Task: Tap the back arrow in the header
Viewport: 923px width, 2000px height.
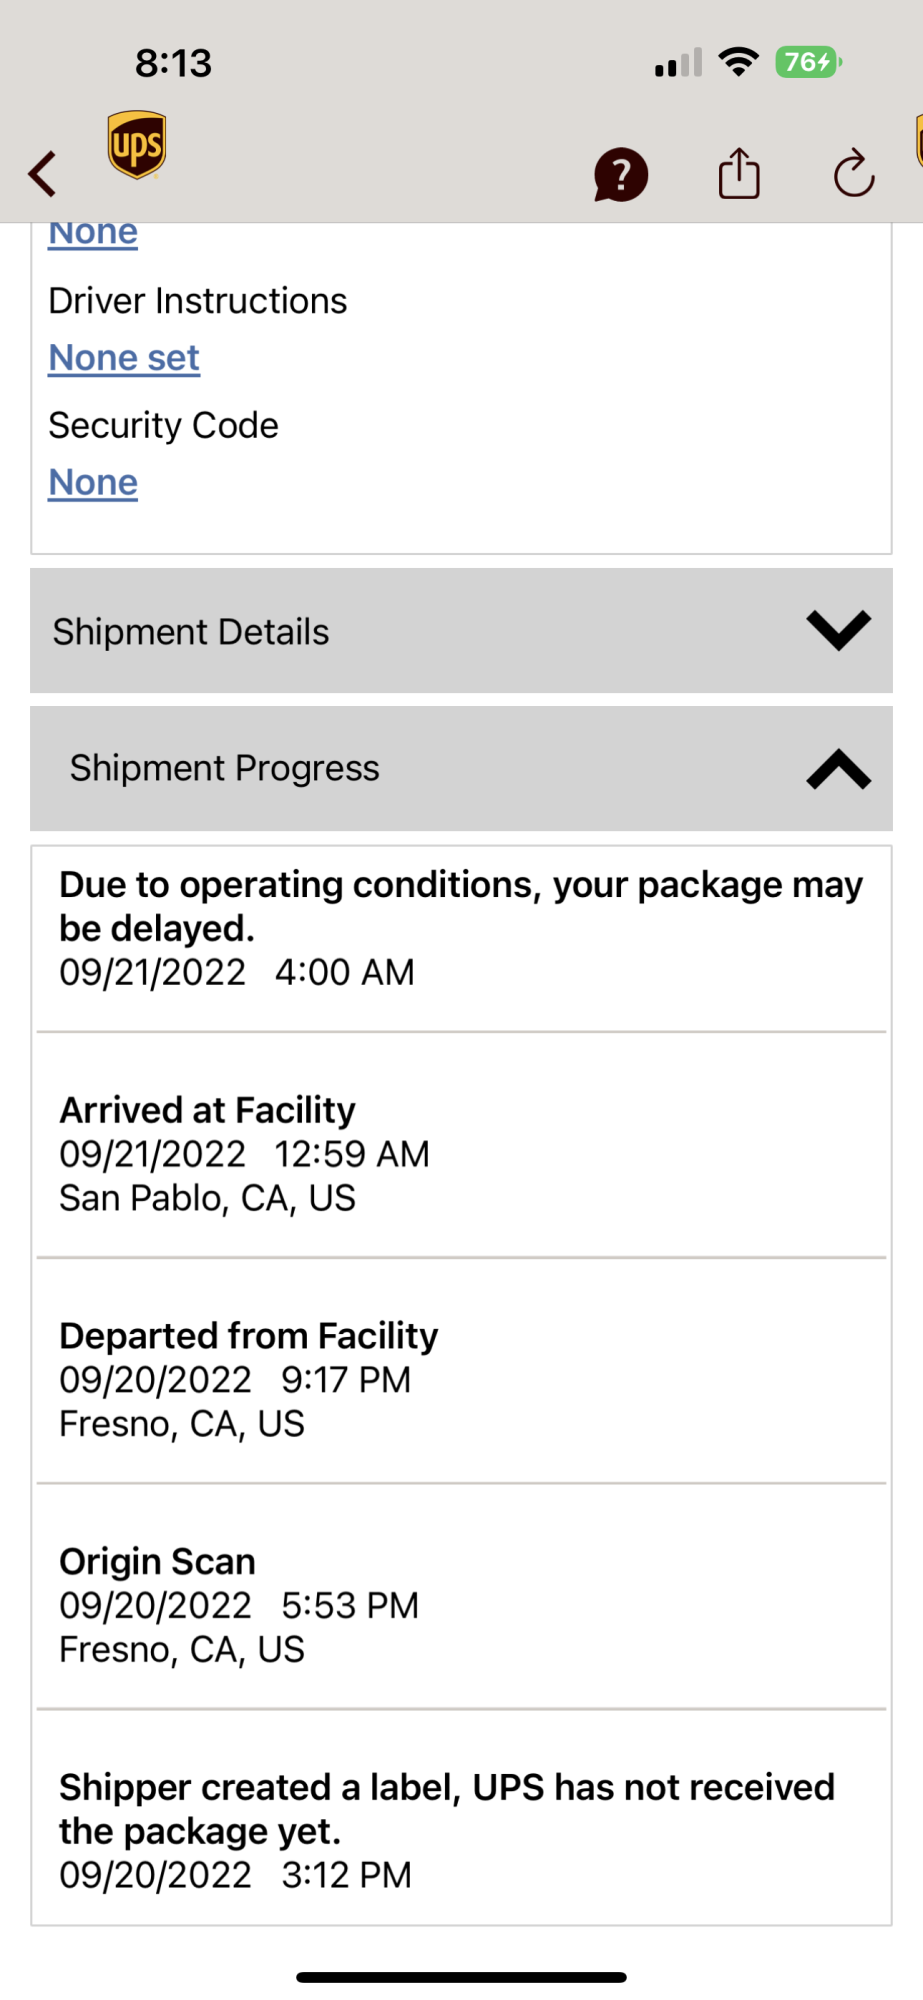Action: 43,174
